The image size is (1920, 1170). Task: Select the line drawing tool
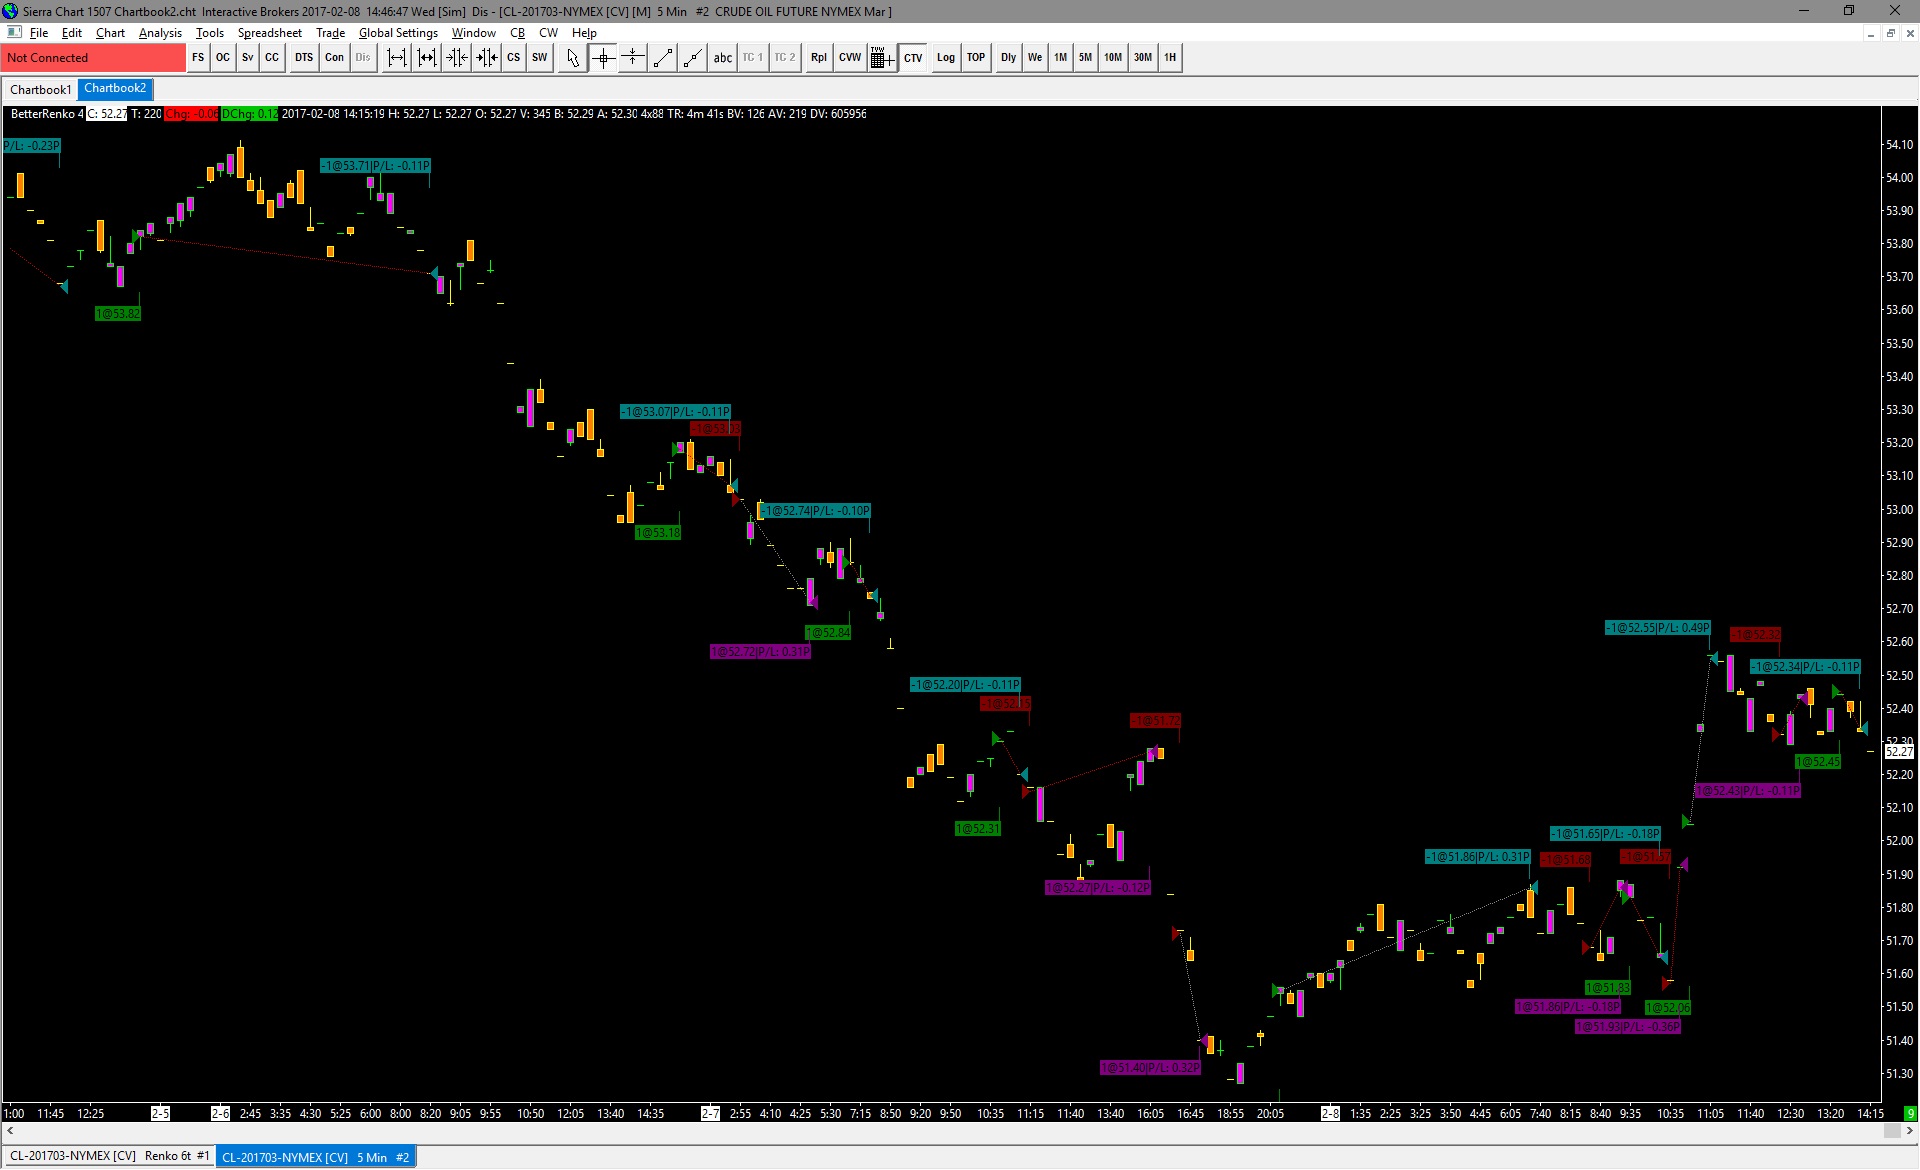tap(662, 58)
